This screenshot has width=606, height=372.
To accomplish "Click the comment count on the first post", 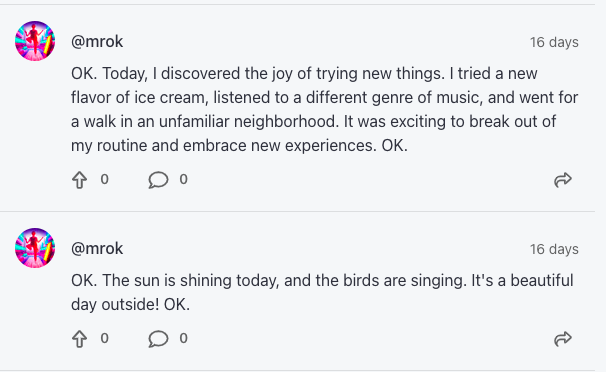I will click(184, 179).
